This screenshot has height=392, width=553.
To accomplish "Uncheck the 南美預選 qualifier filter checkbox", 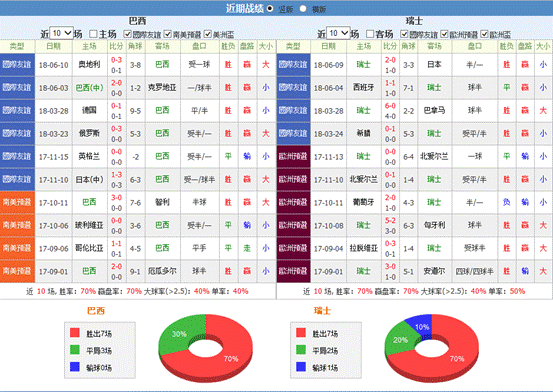I will 168,34.
